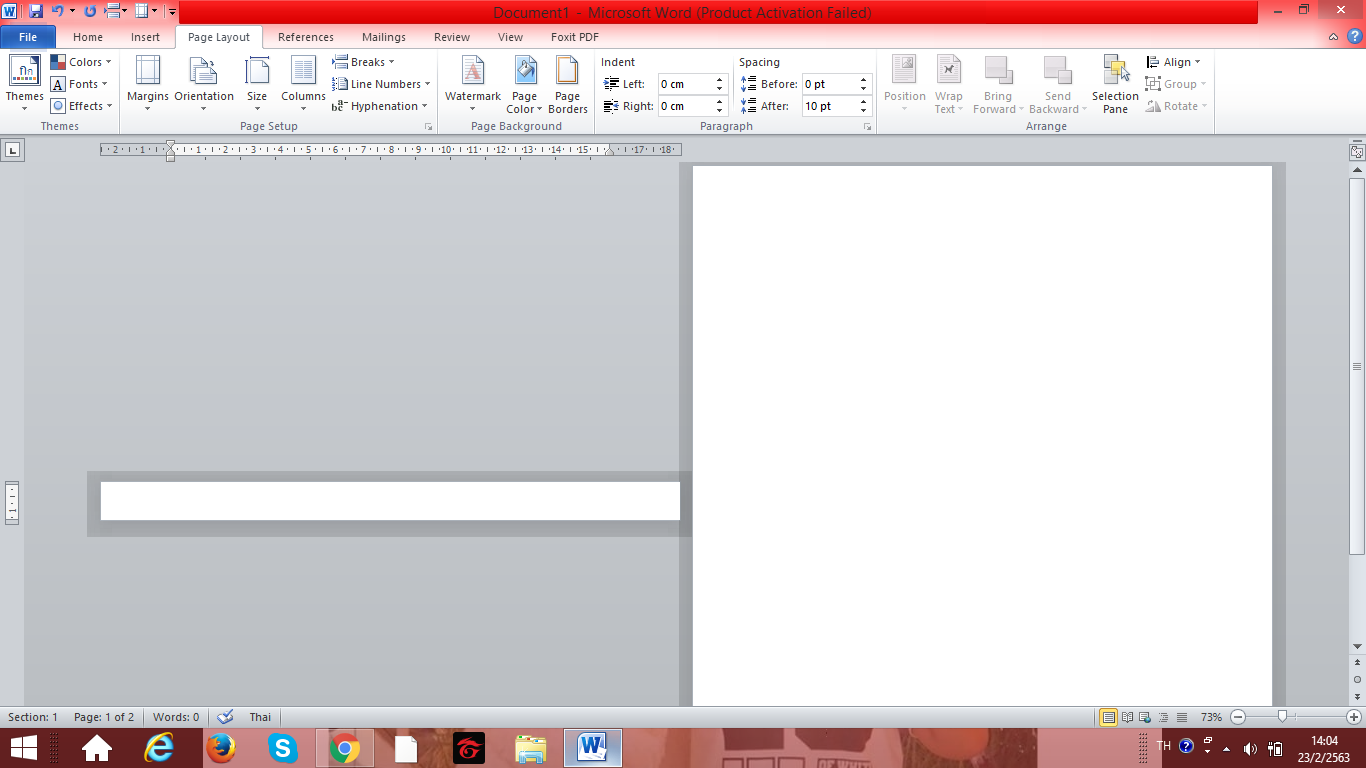Switch to Draft view in status bar
Viewport: 1366px width, 768px height.
point(1182,717)
